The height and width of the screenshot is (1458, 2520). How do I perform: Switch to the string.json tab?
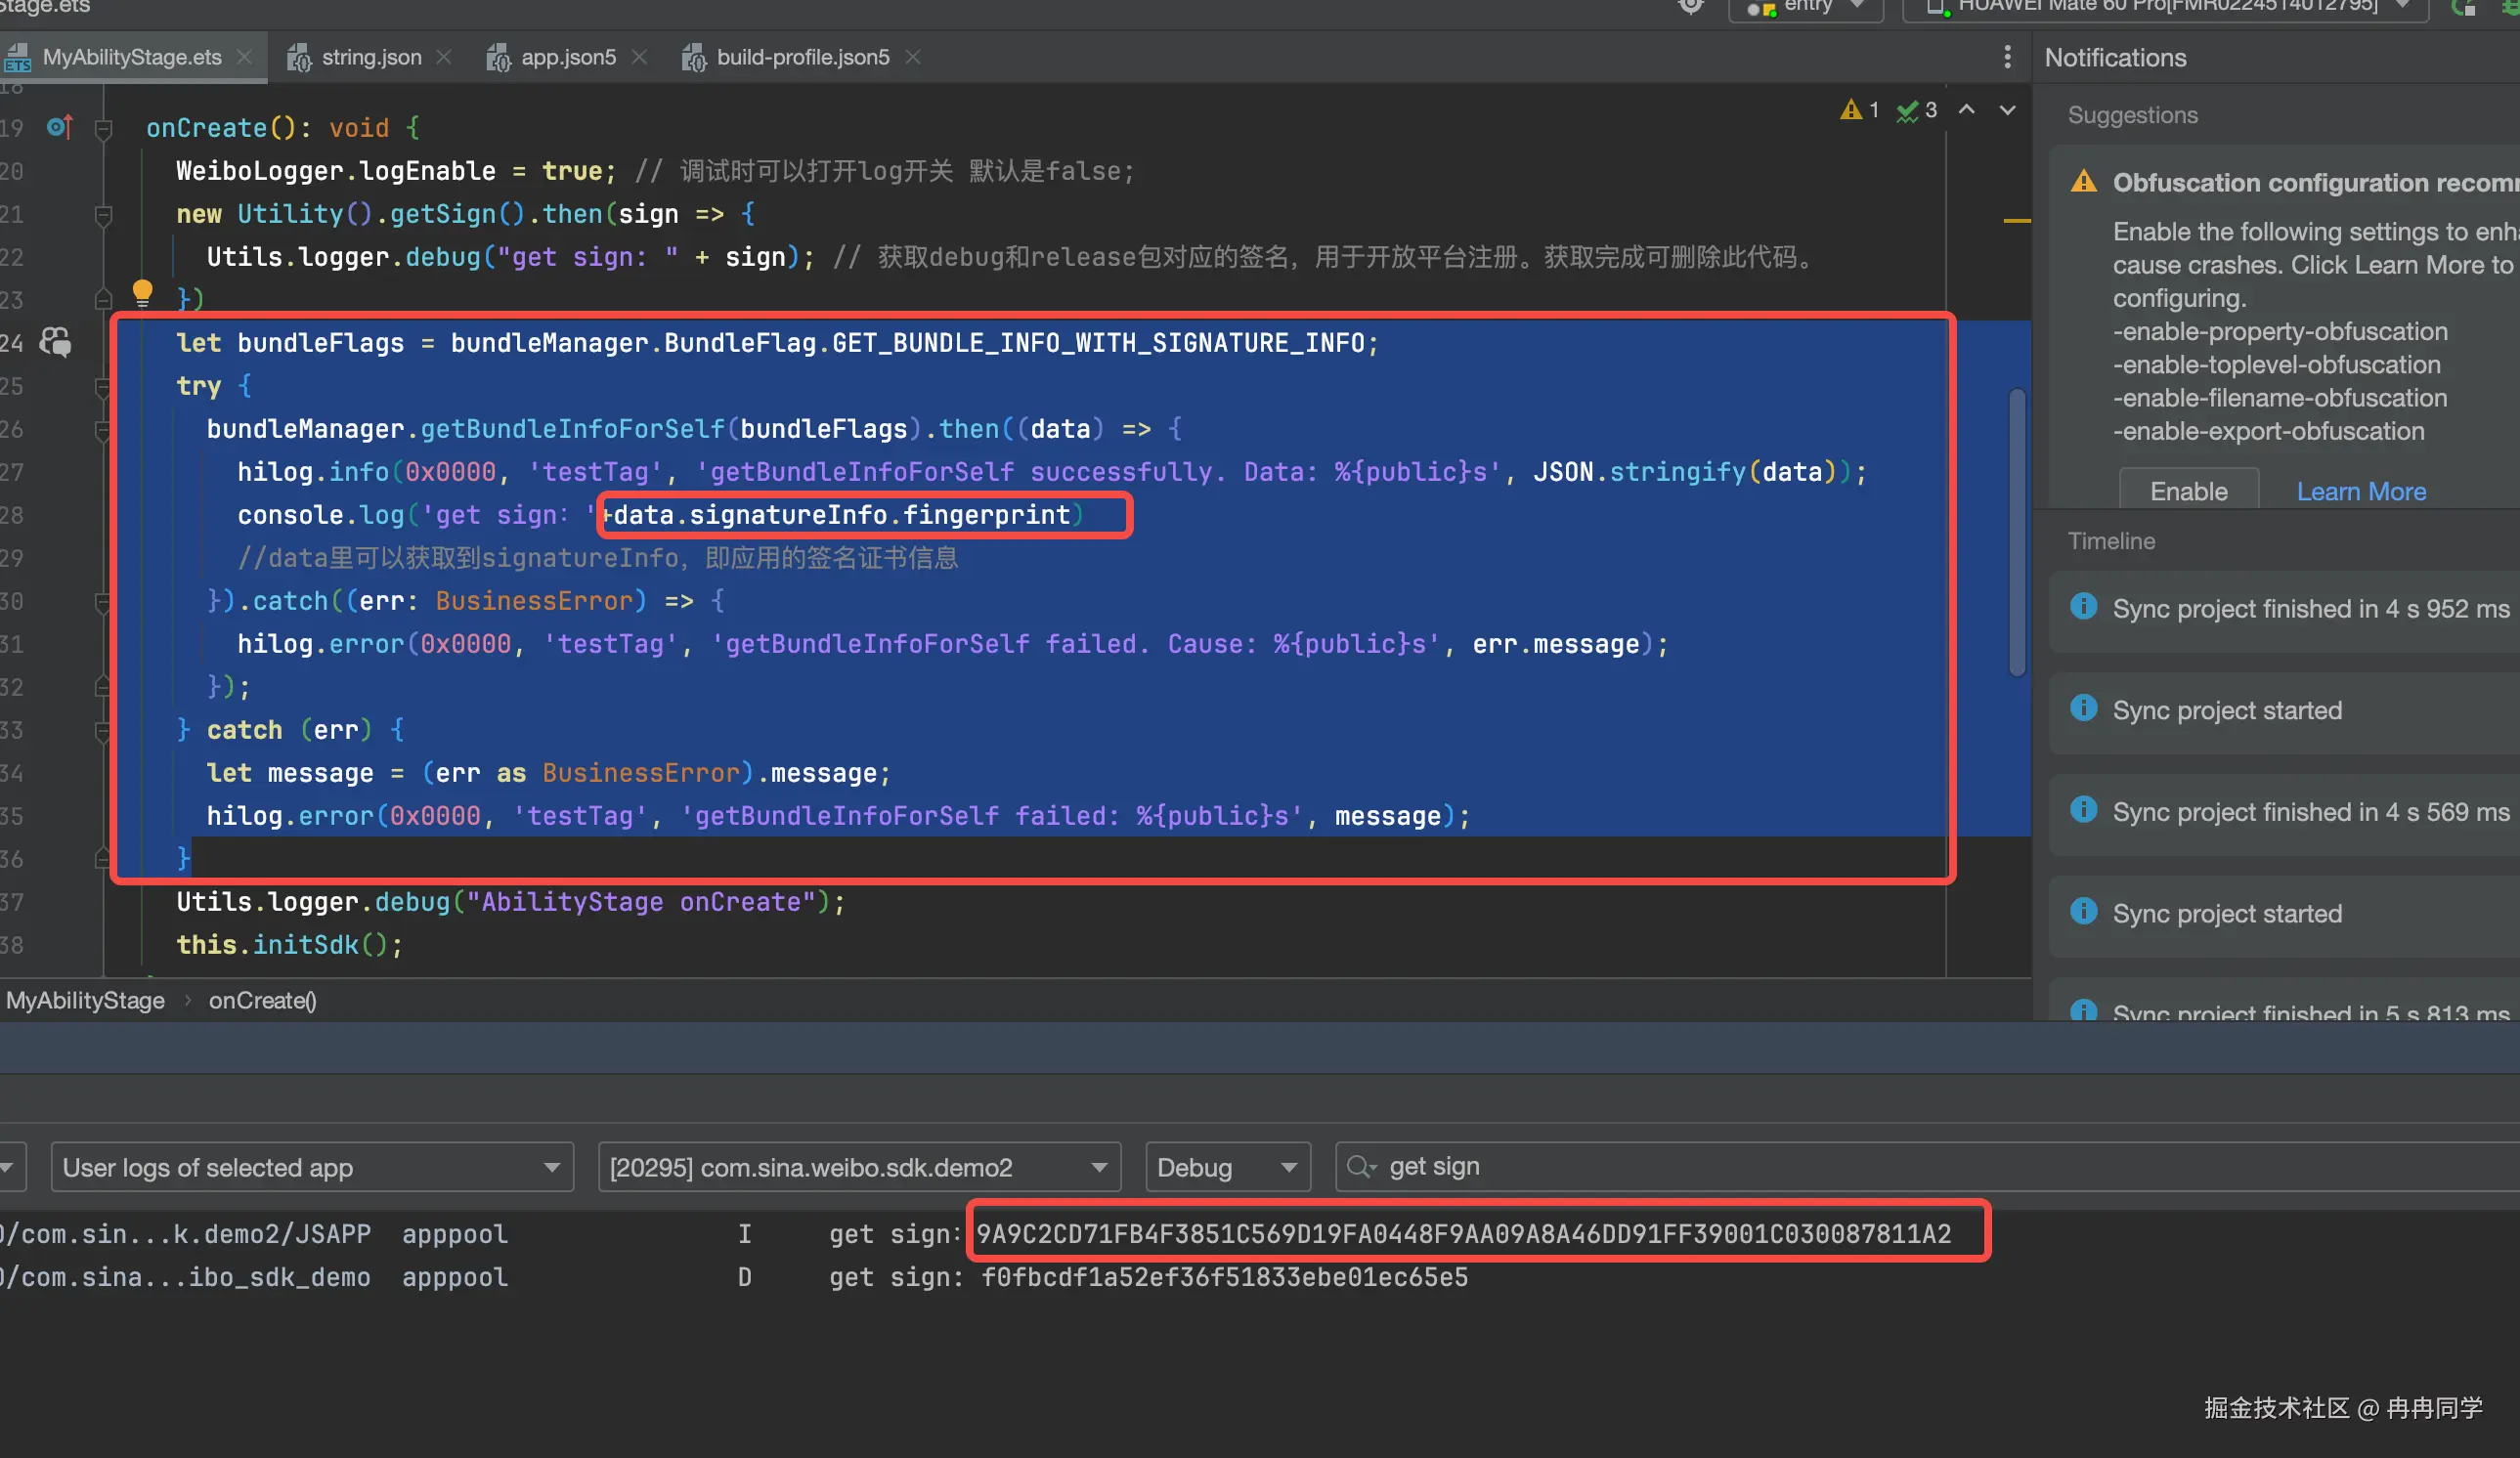click(x=370, y=57)
